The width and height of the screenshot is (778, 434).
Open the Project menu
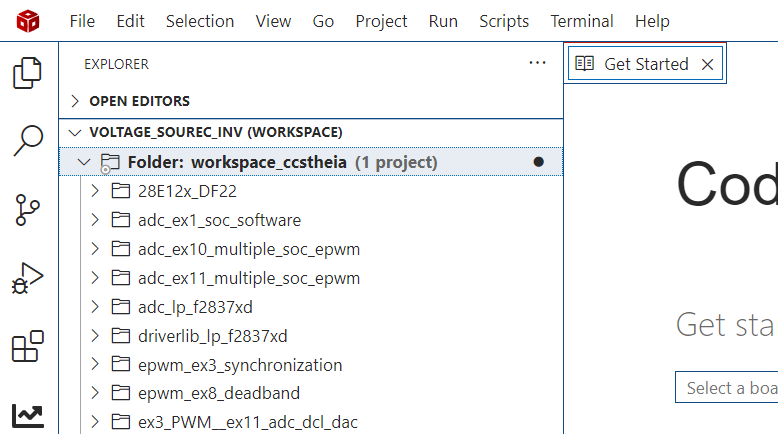381,21
